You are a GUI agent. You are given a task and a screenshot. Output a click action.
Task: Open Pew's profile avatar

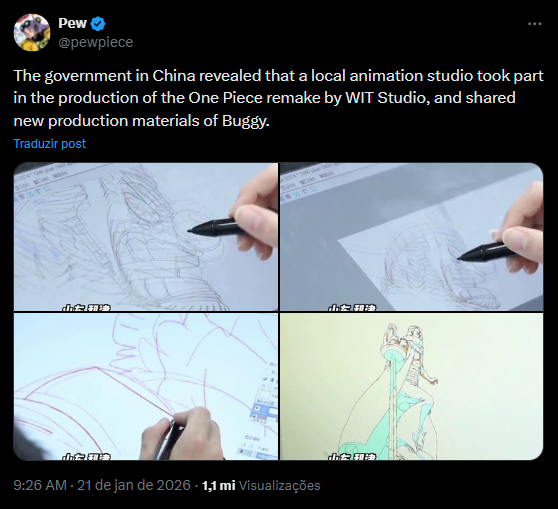coord(32,32)
